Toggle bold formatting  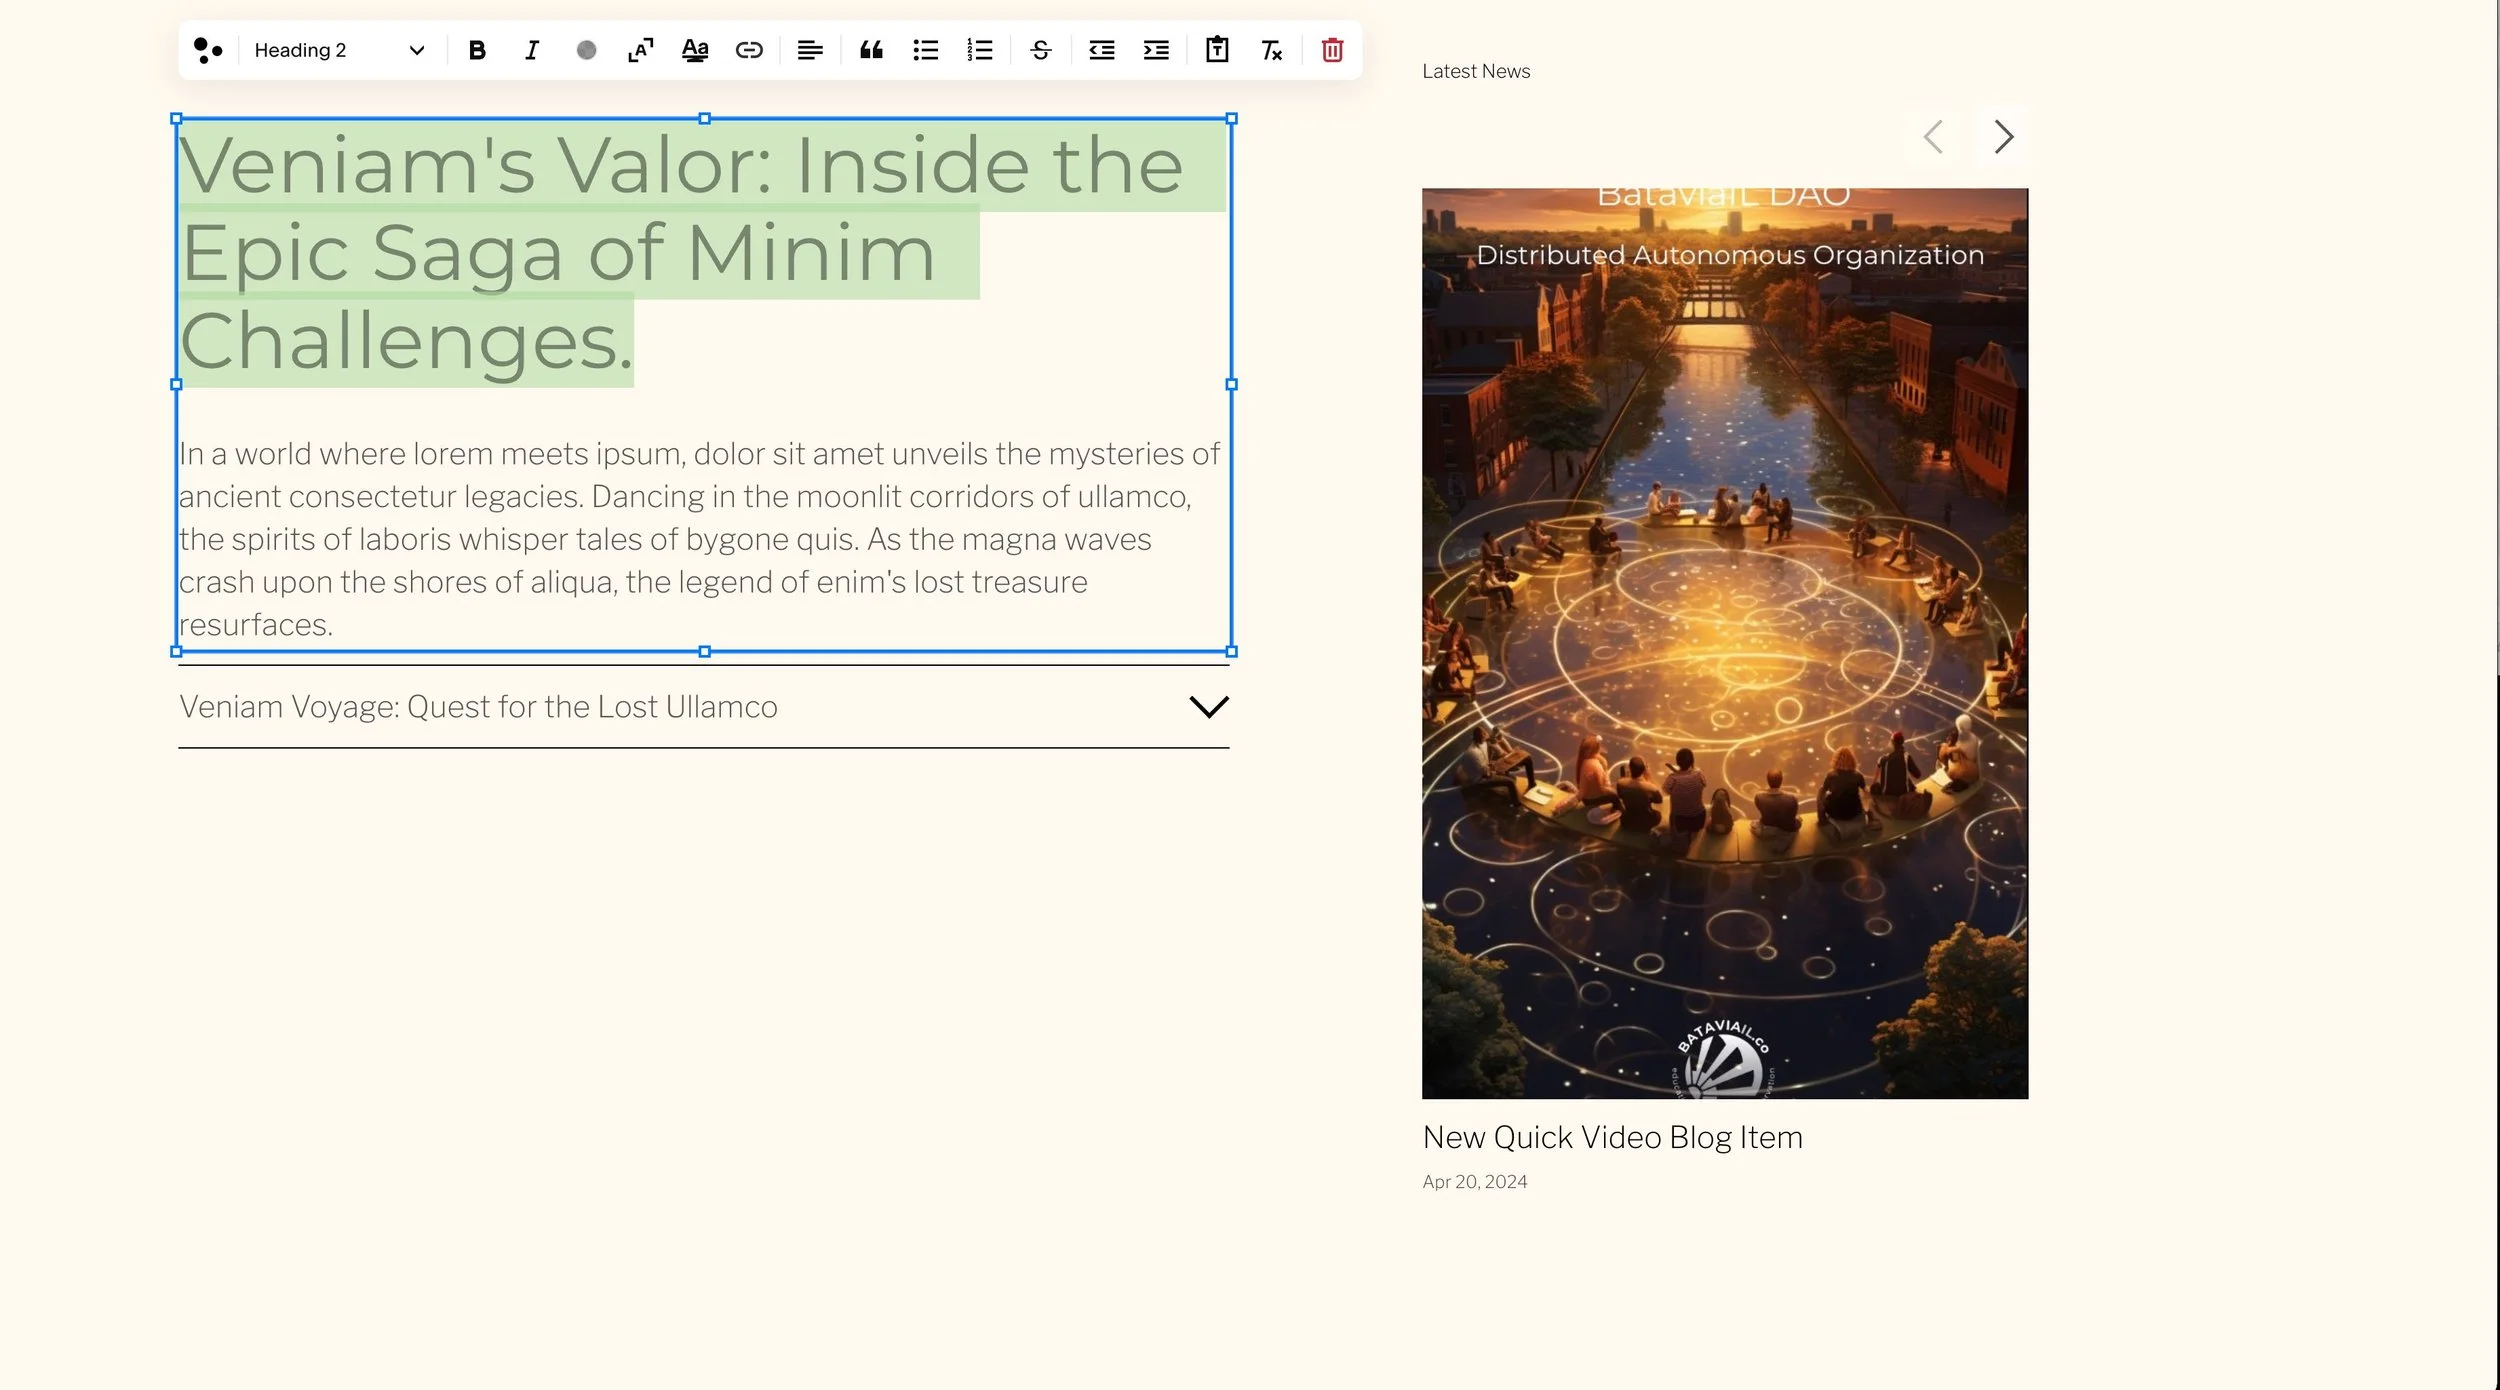tap(477, 50)
